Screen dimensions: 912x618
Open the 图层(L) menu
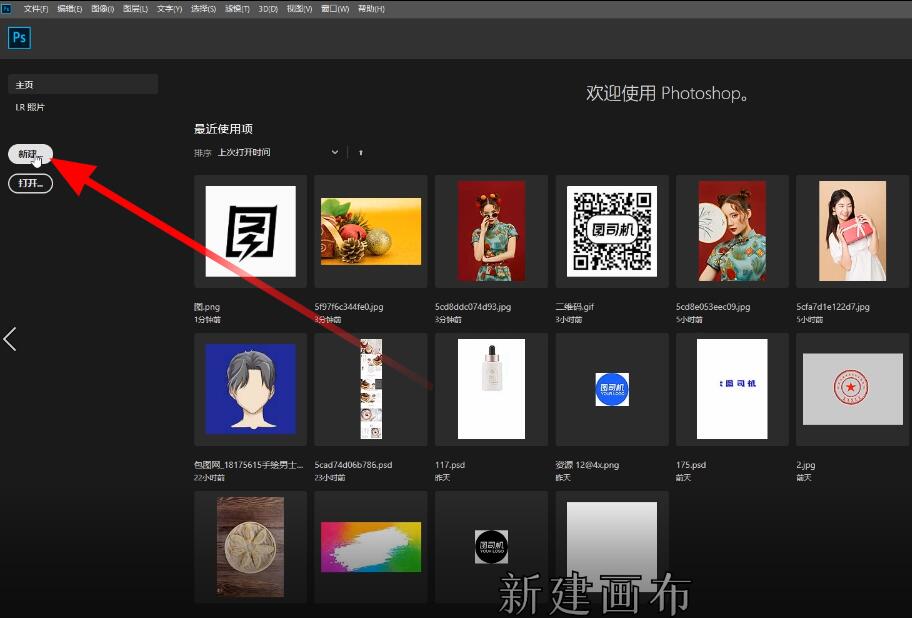[x=135, y=9]
